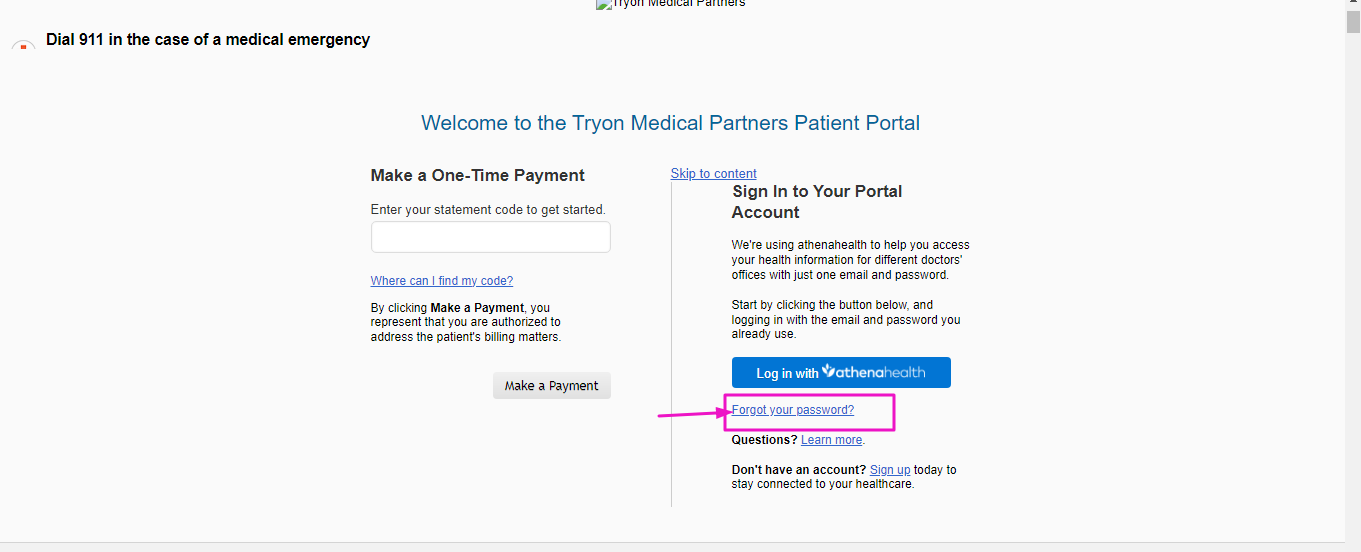Click the athenahealth leaf logo
Screen dimensions: 1361x552
tap(828, 372)
